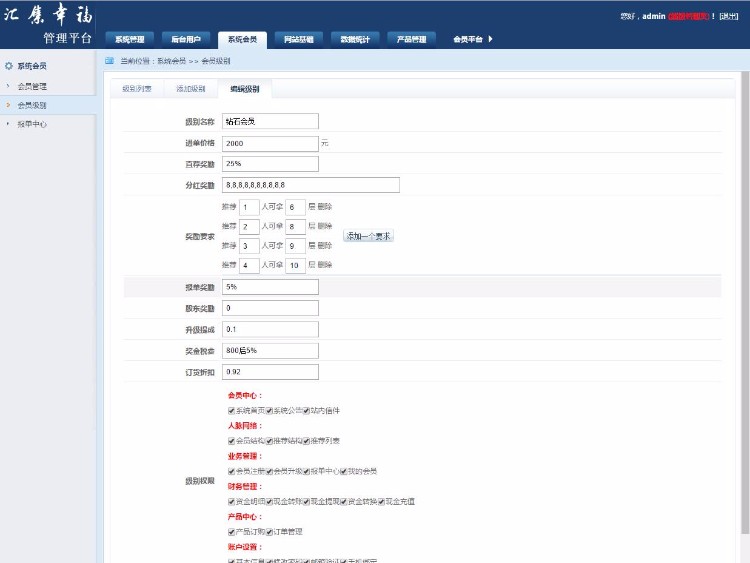
Task: Open the 产品管理 top menu
Action: (412, 39)
